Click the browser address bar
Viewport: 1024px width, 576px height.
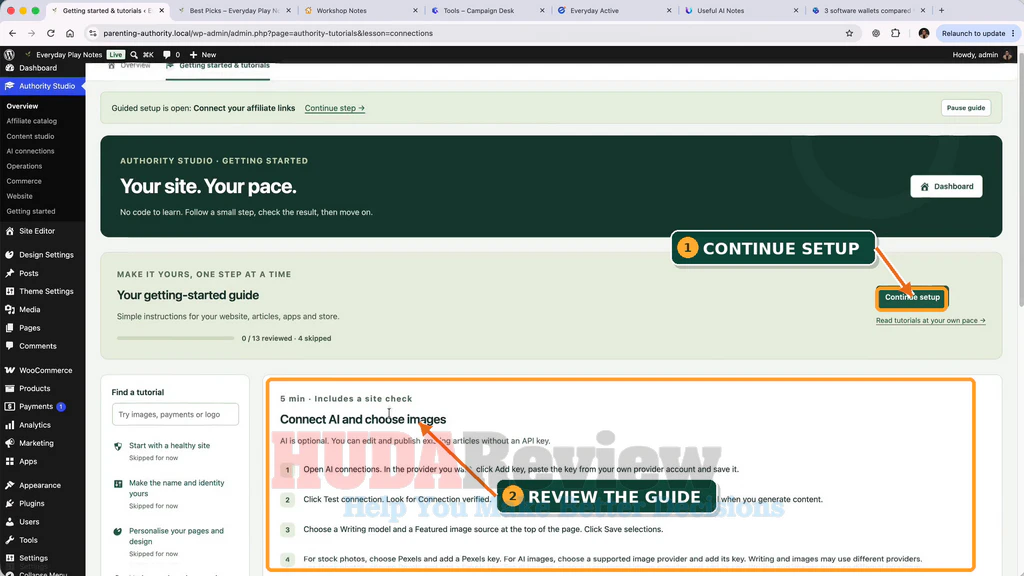coord(470,33)
